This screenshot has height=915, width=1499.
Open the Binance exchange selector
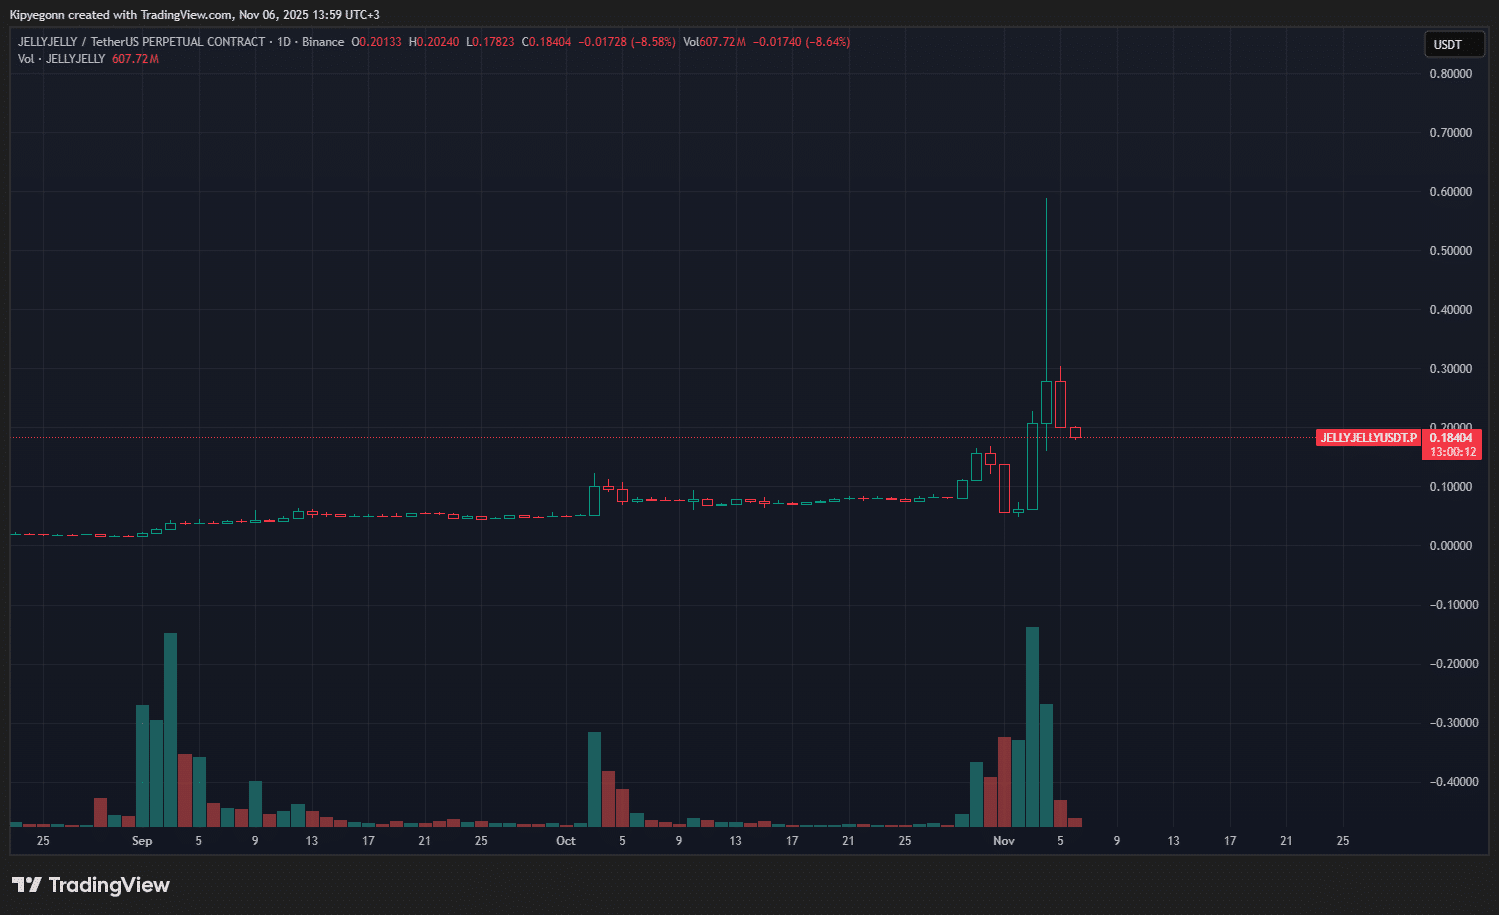(x=322, y=41)
